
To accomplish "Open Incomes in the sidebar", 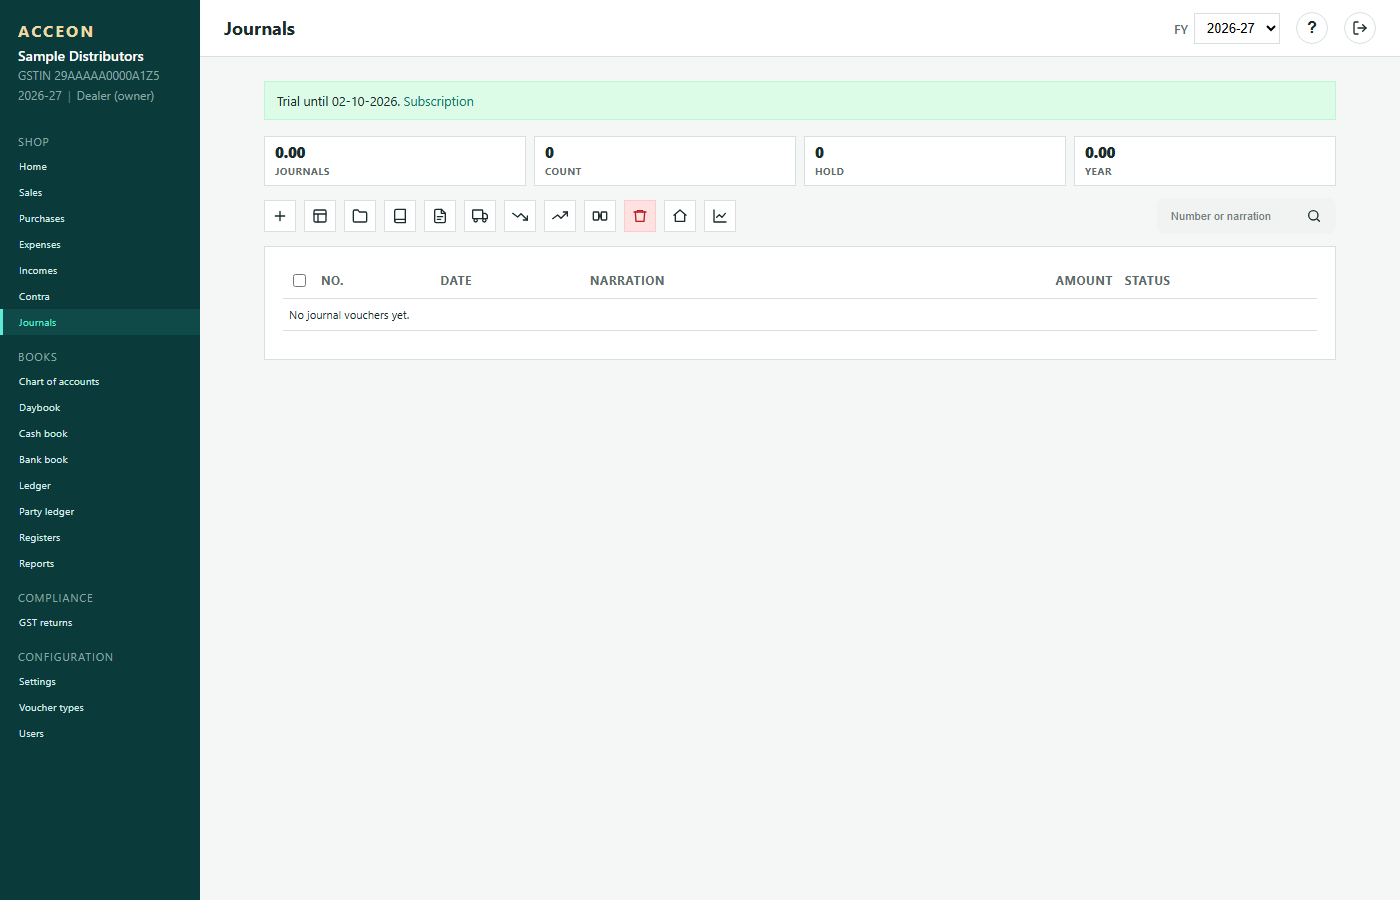I will [100, 271].
